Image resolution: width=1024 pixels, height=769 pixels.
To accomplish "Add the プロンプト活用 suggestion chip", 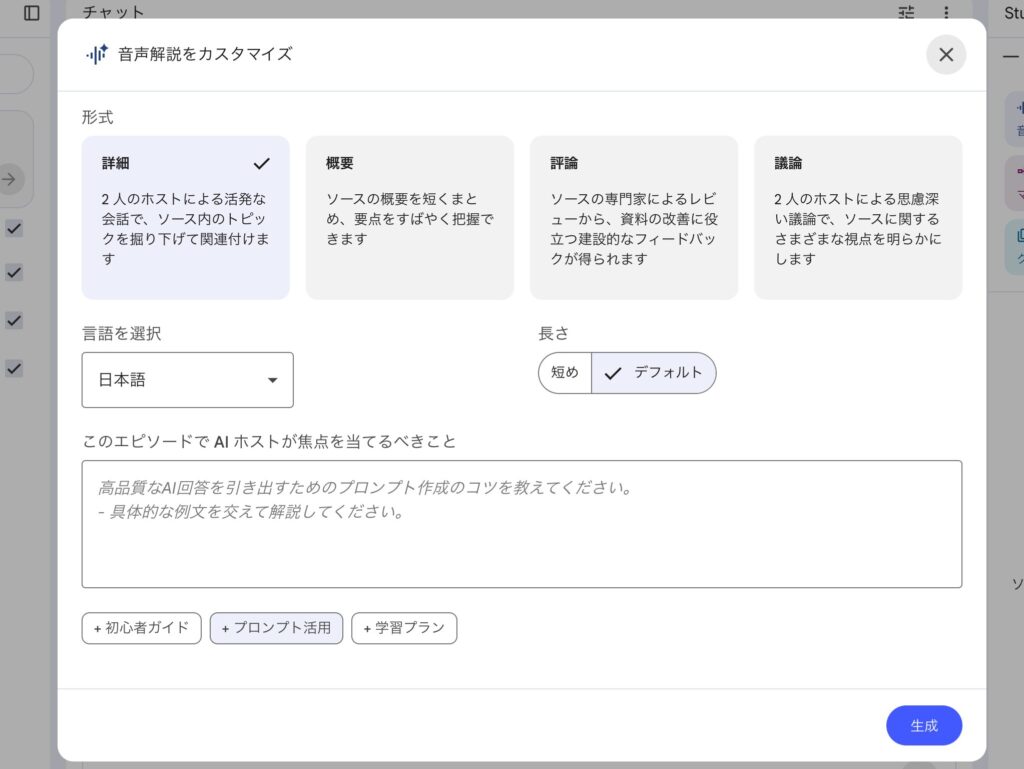I will pos(276,628).
